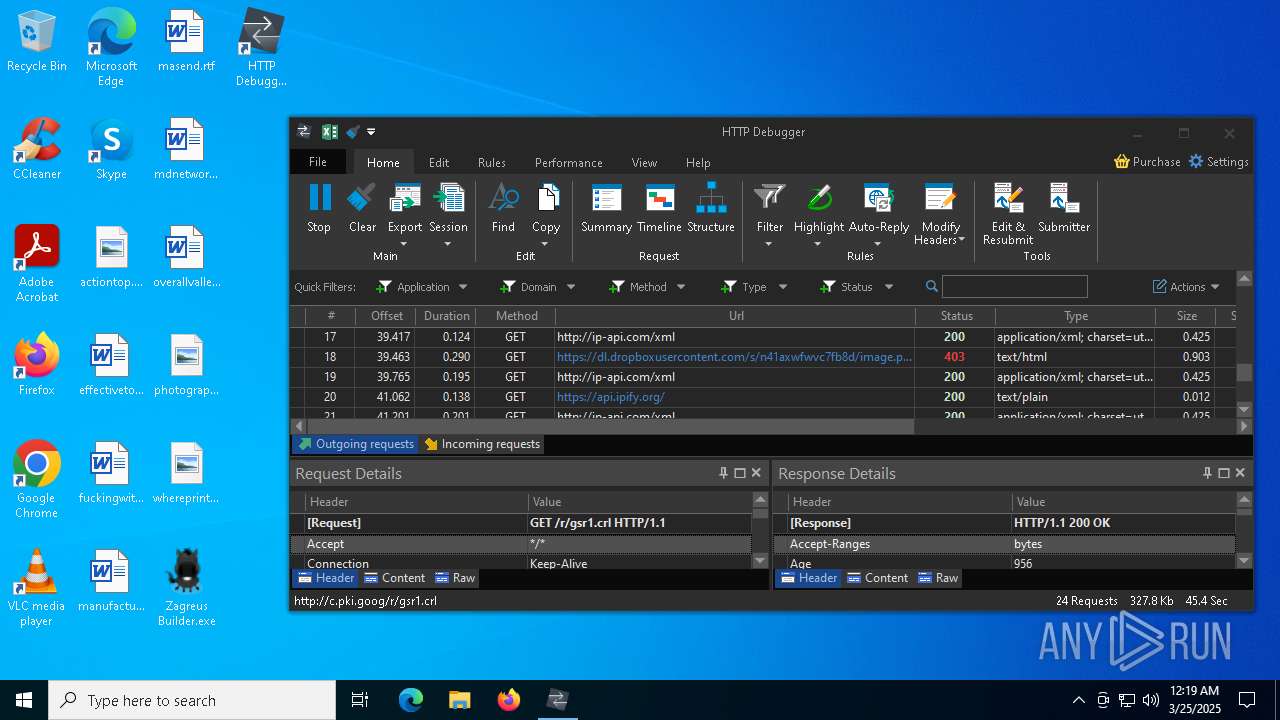
Task: Show Request Details Content tab
Action: point(394,578)
